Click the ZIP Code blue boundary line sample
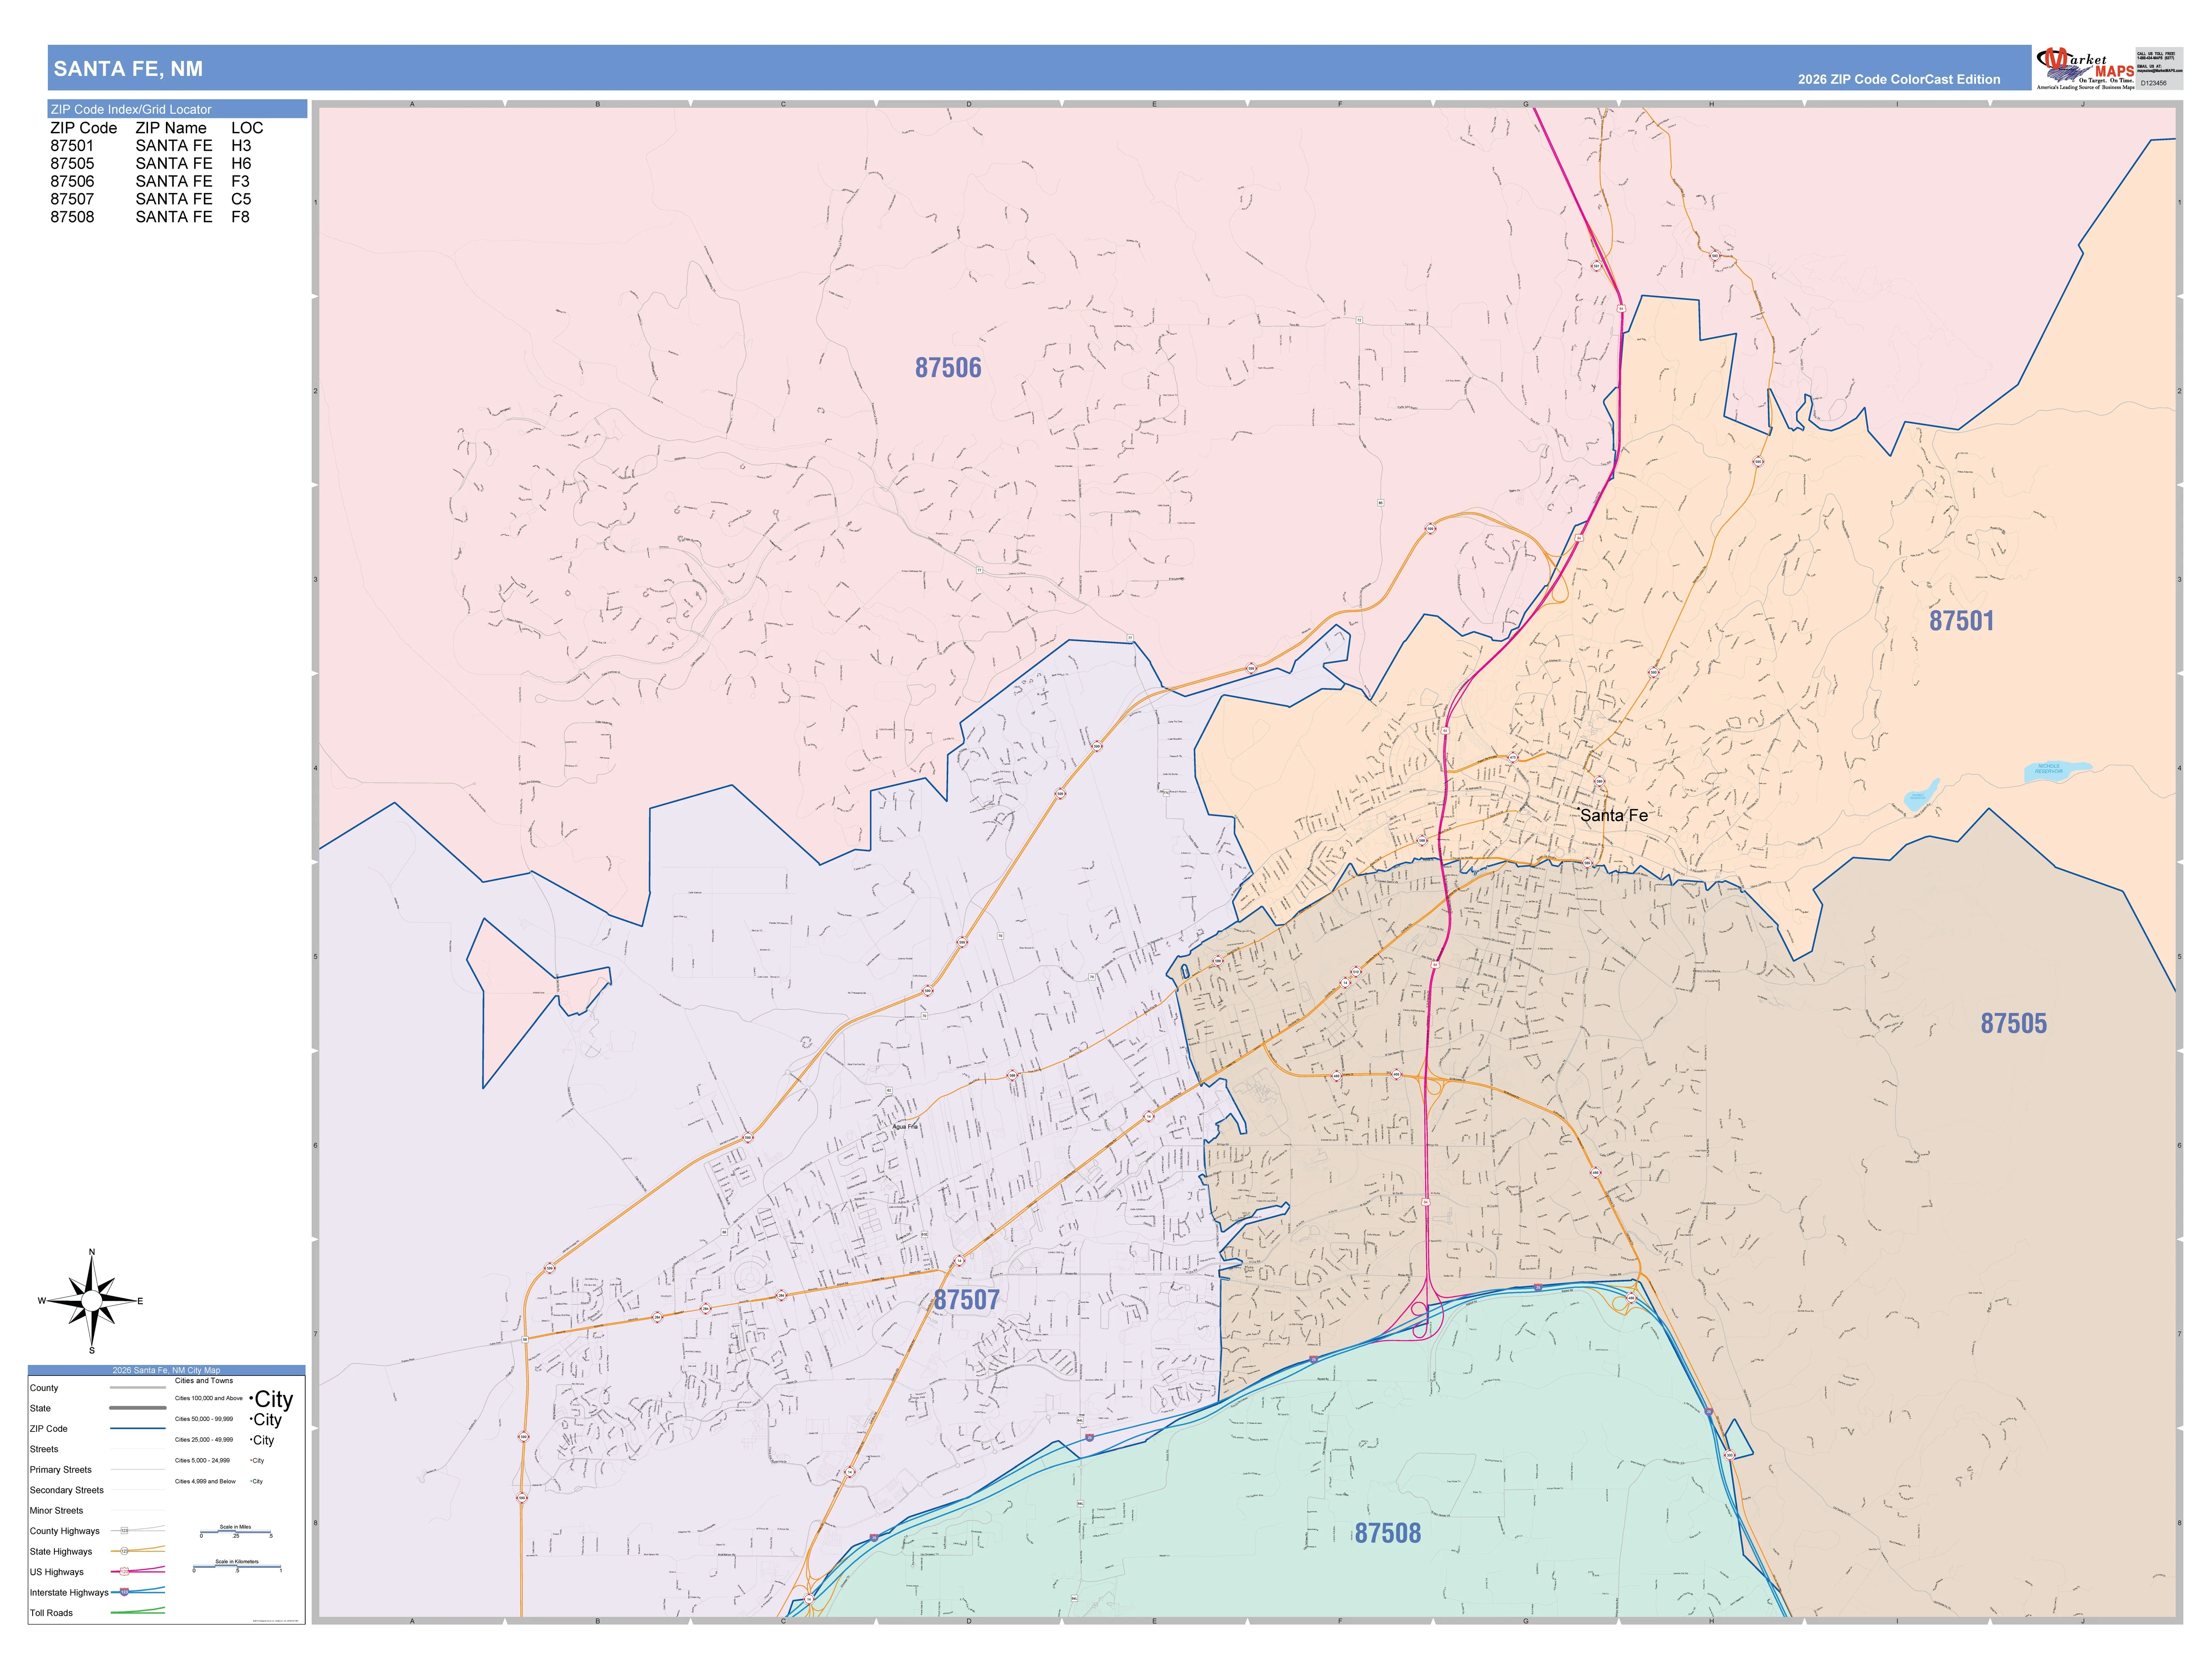The width and height of the screenshot is (2212, 1668). pos(138,1428)
